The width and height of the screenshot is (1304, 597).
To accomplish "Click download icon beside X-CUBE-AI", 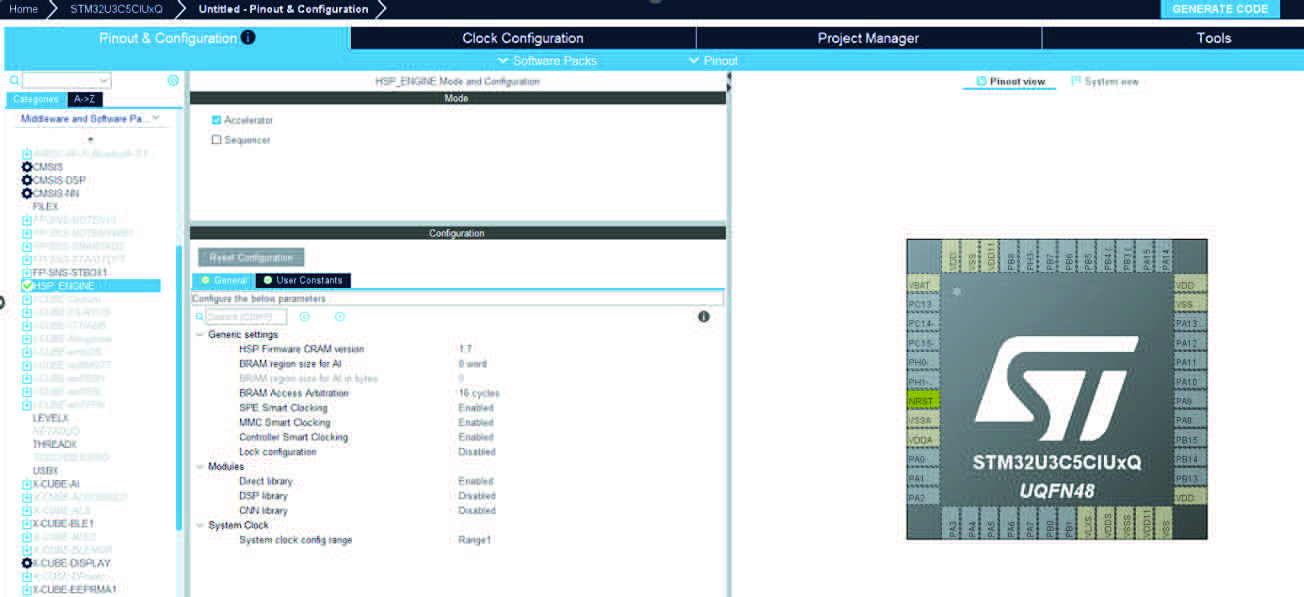I will point(27,484).
